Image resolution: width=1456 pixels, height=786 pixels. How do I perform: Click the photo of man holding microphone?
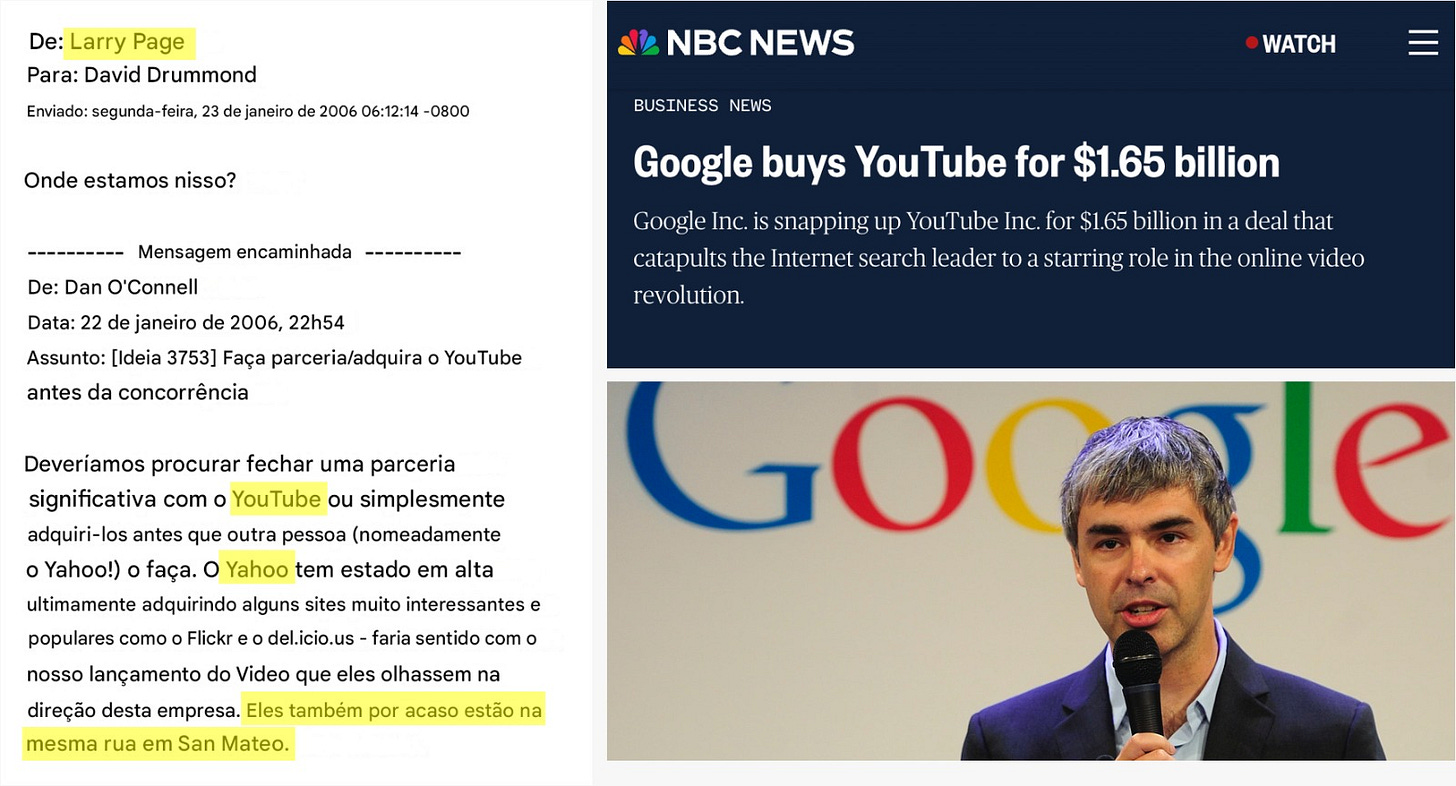pyautogui.click(x=1030, y=570)
